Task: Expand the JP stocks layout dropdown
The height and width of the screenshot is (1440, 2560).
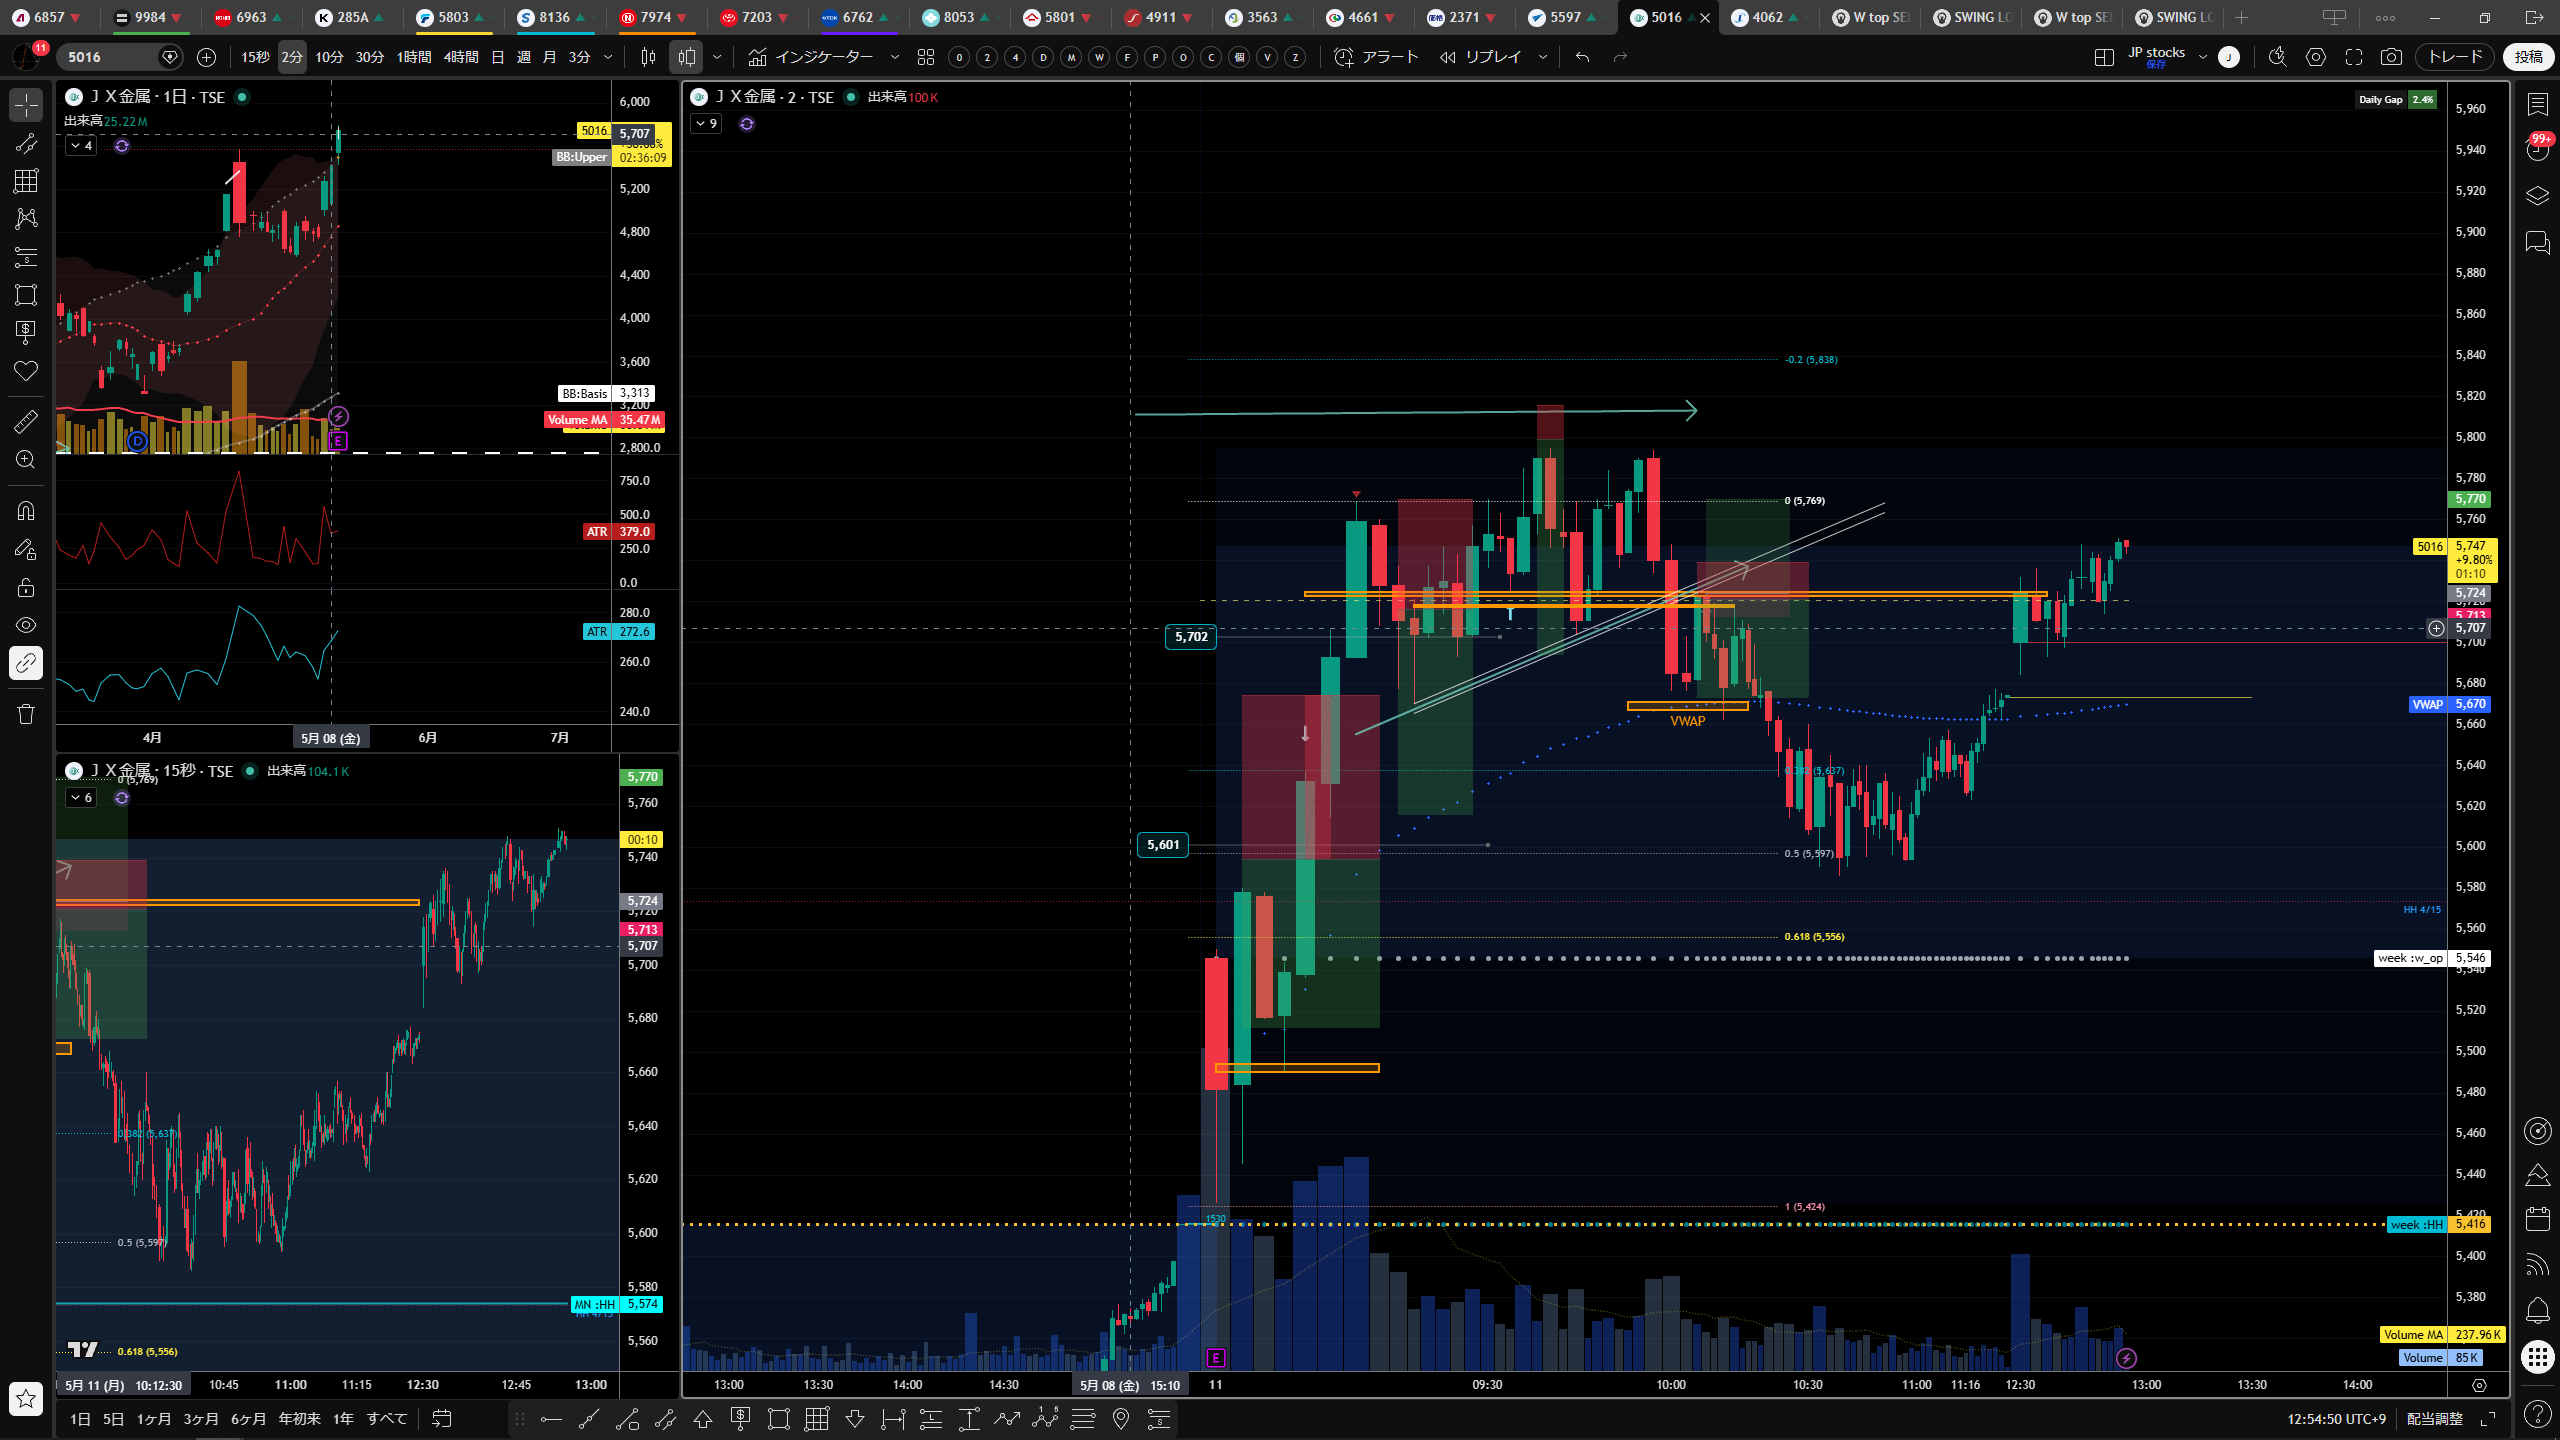Action: (2203, 57)
